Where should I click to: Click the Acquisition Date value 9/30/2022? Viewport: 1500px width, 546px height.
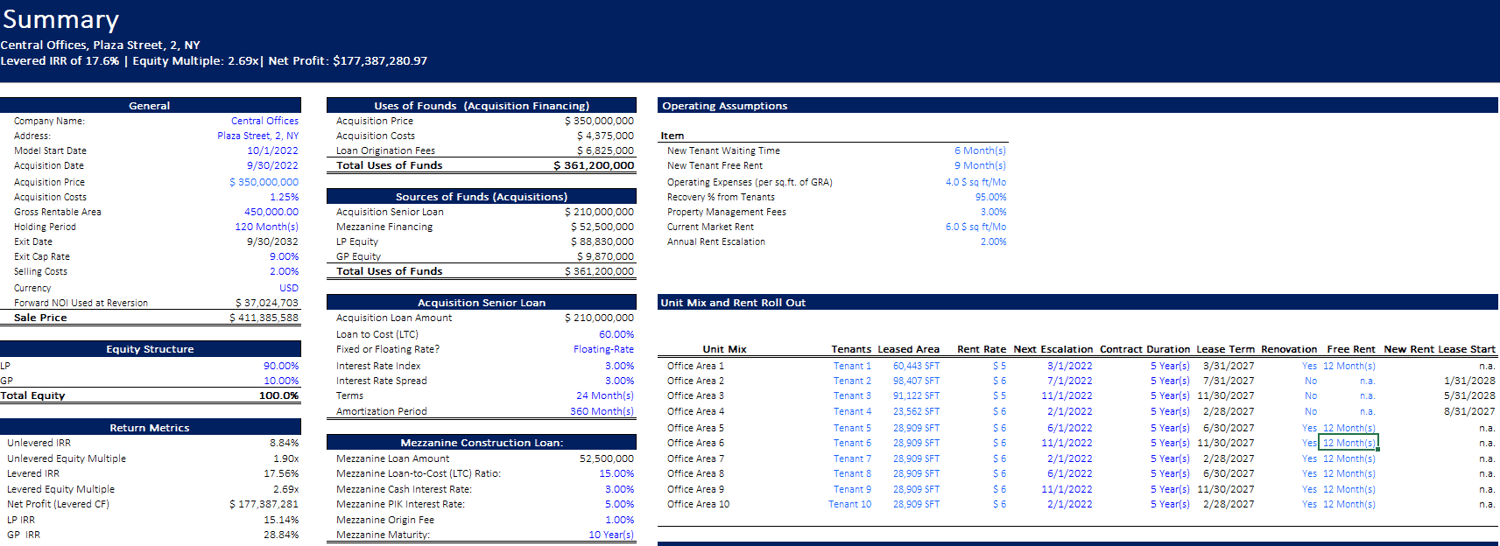[273, 166]
